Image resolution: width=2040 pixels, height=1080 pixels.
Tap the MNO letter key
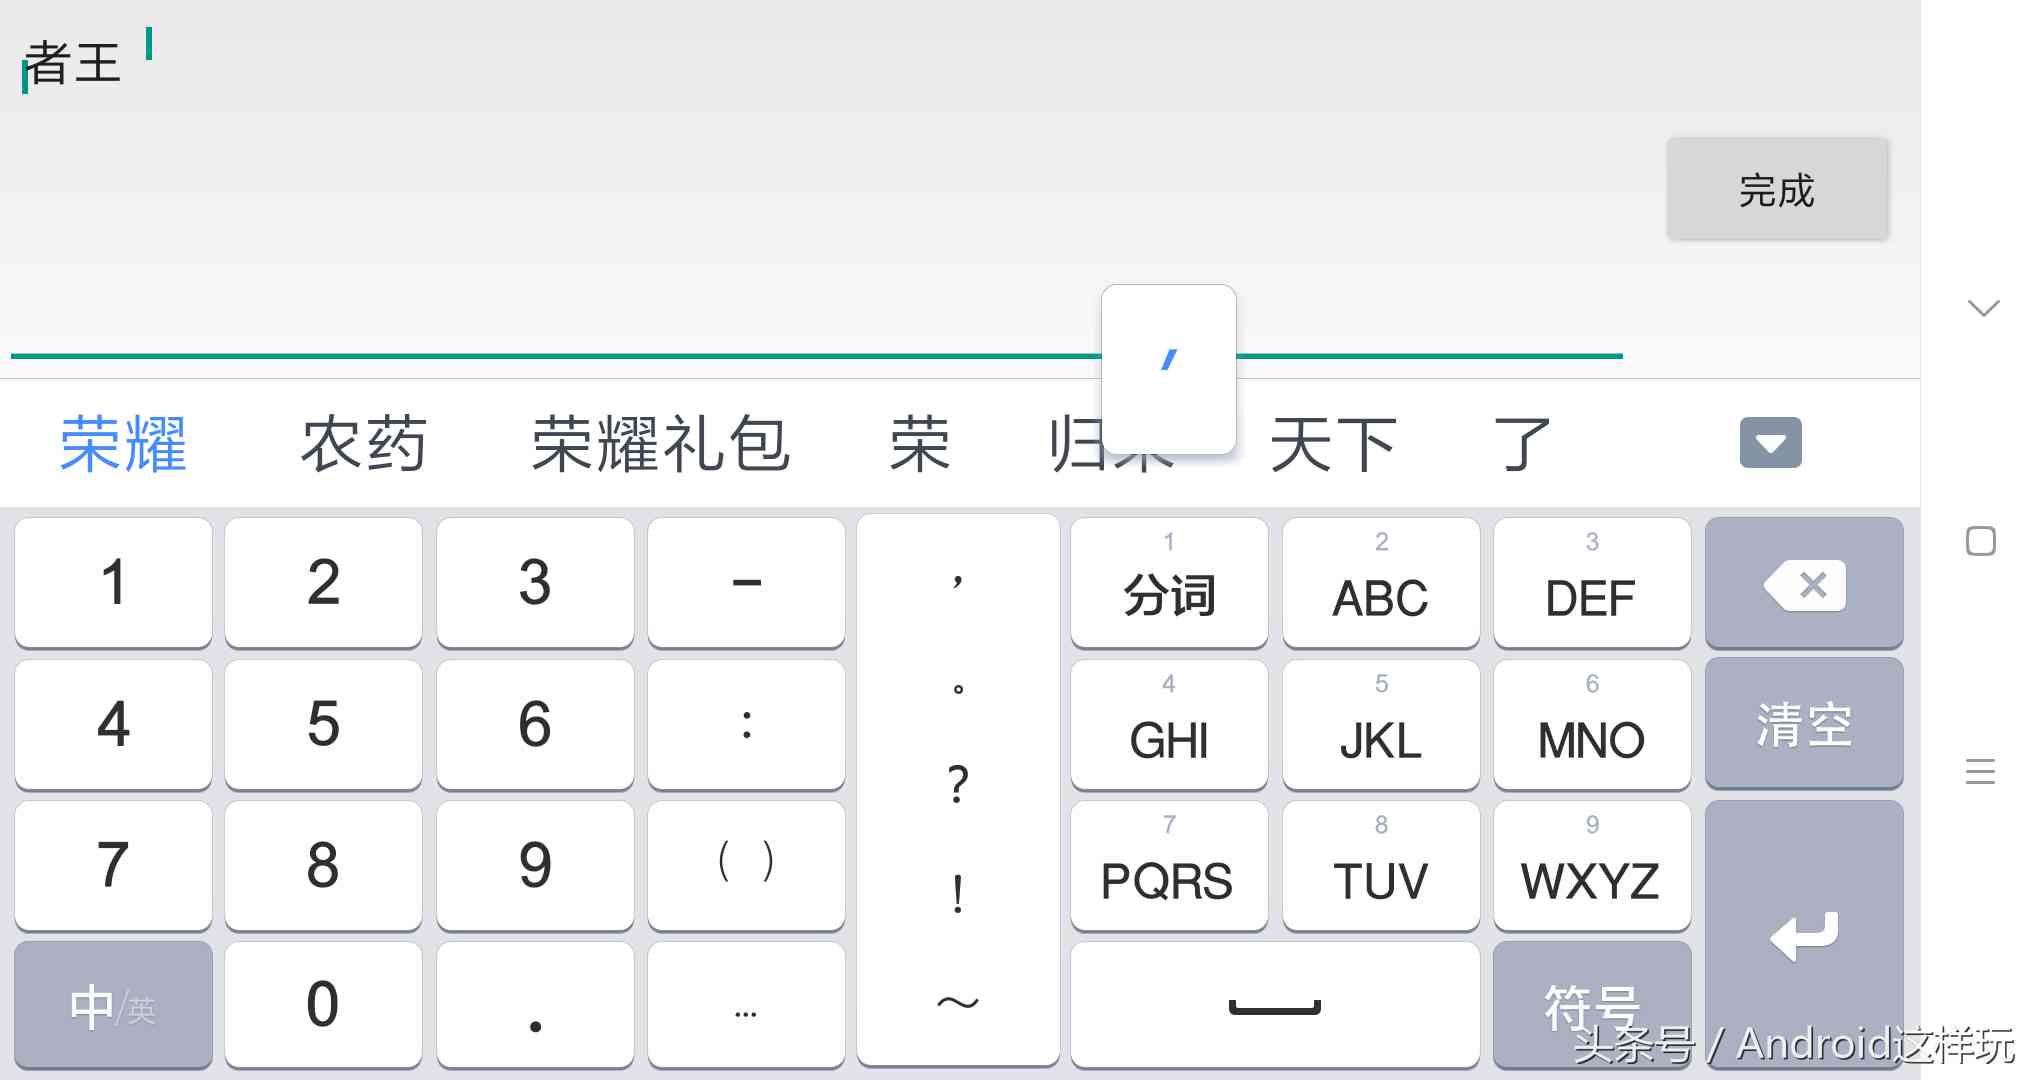pyautogui.click(x=1592, y=724)
